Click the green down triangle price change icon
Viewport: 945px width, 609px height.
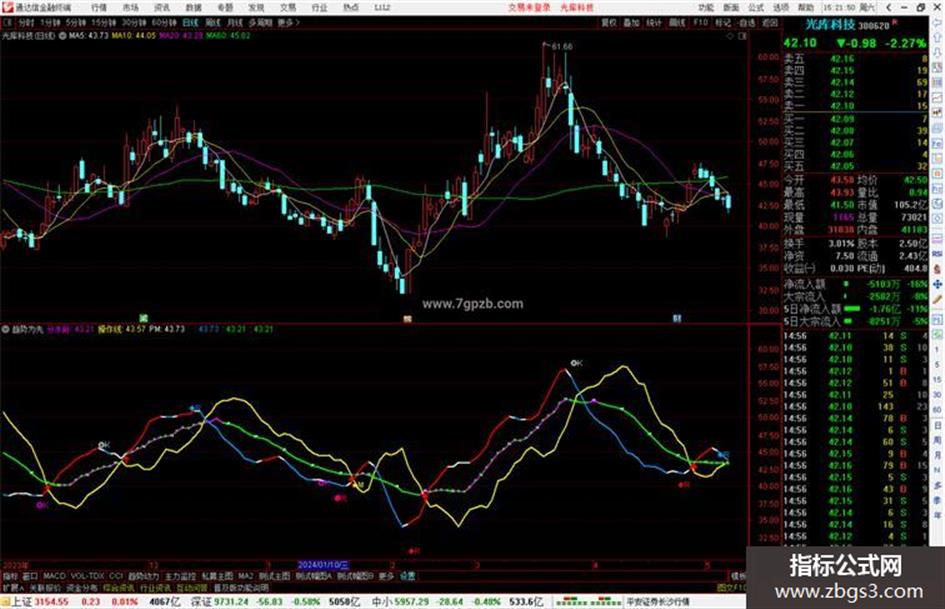coord(841,43)
